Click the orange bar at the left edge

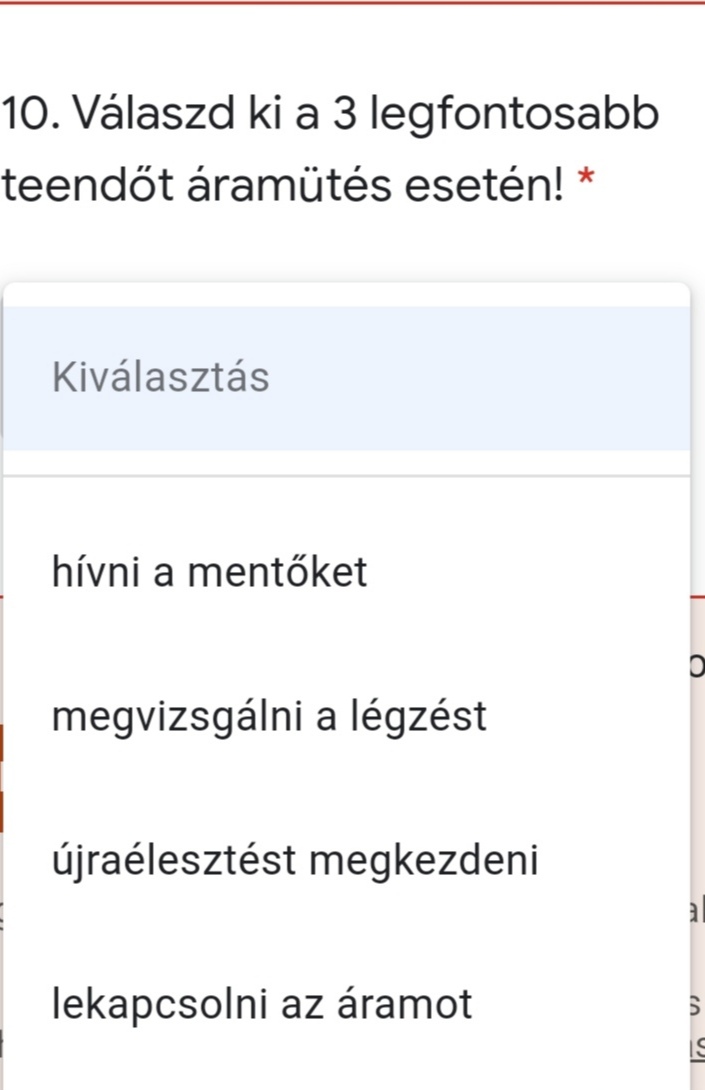(x=2, y=780)
